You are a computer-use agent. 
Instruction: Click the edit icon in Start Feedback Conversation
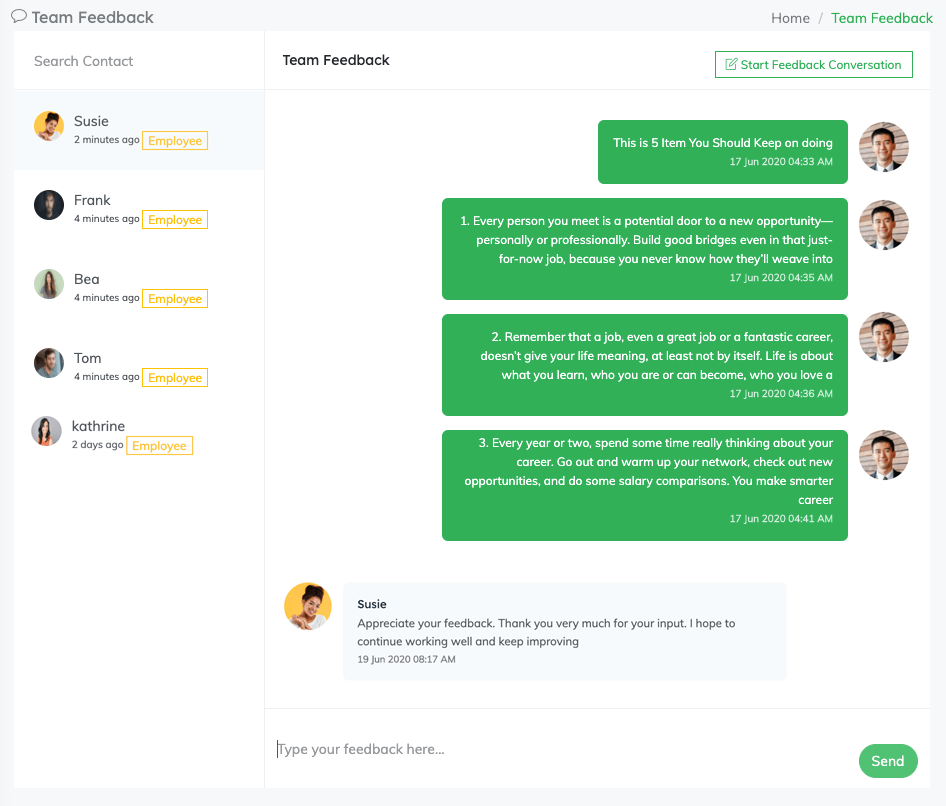click(731, 65)
